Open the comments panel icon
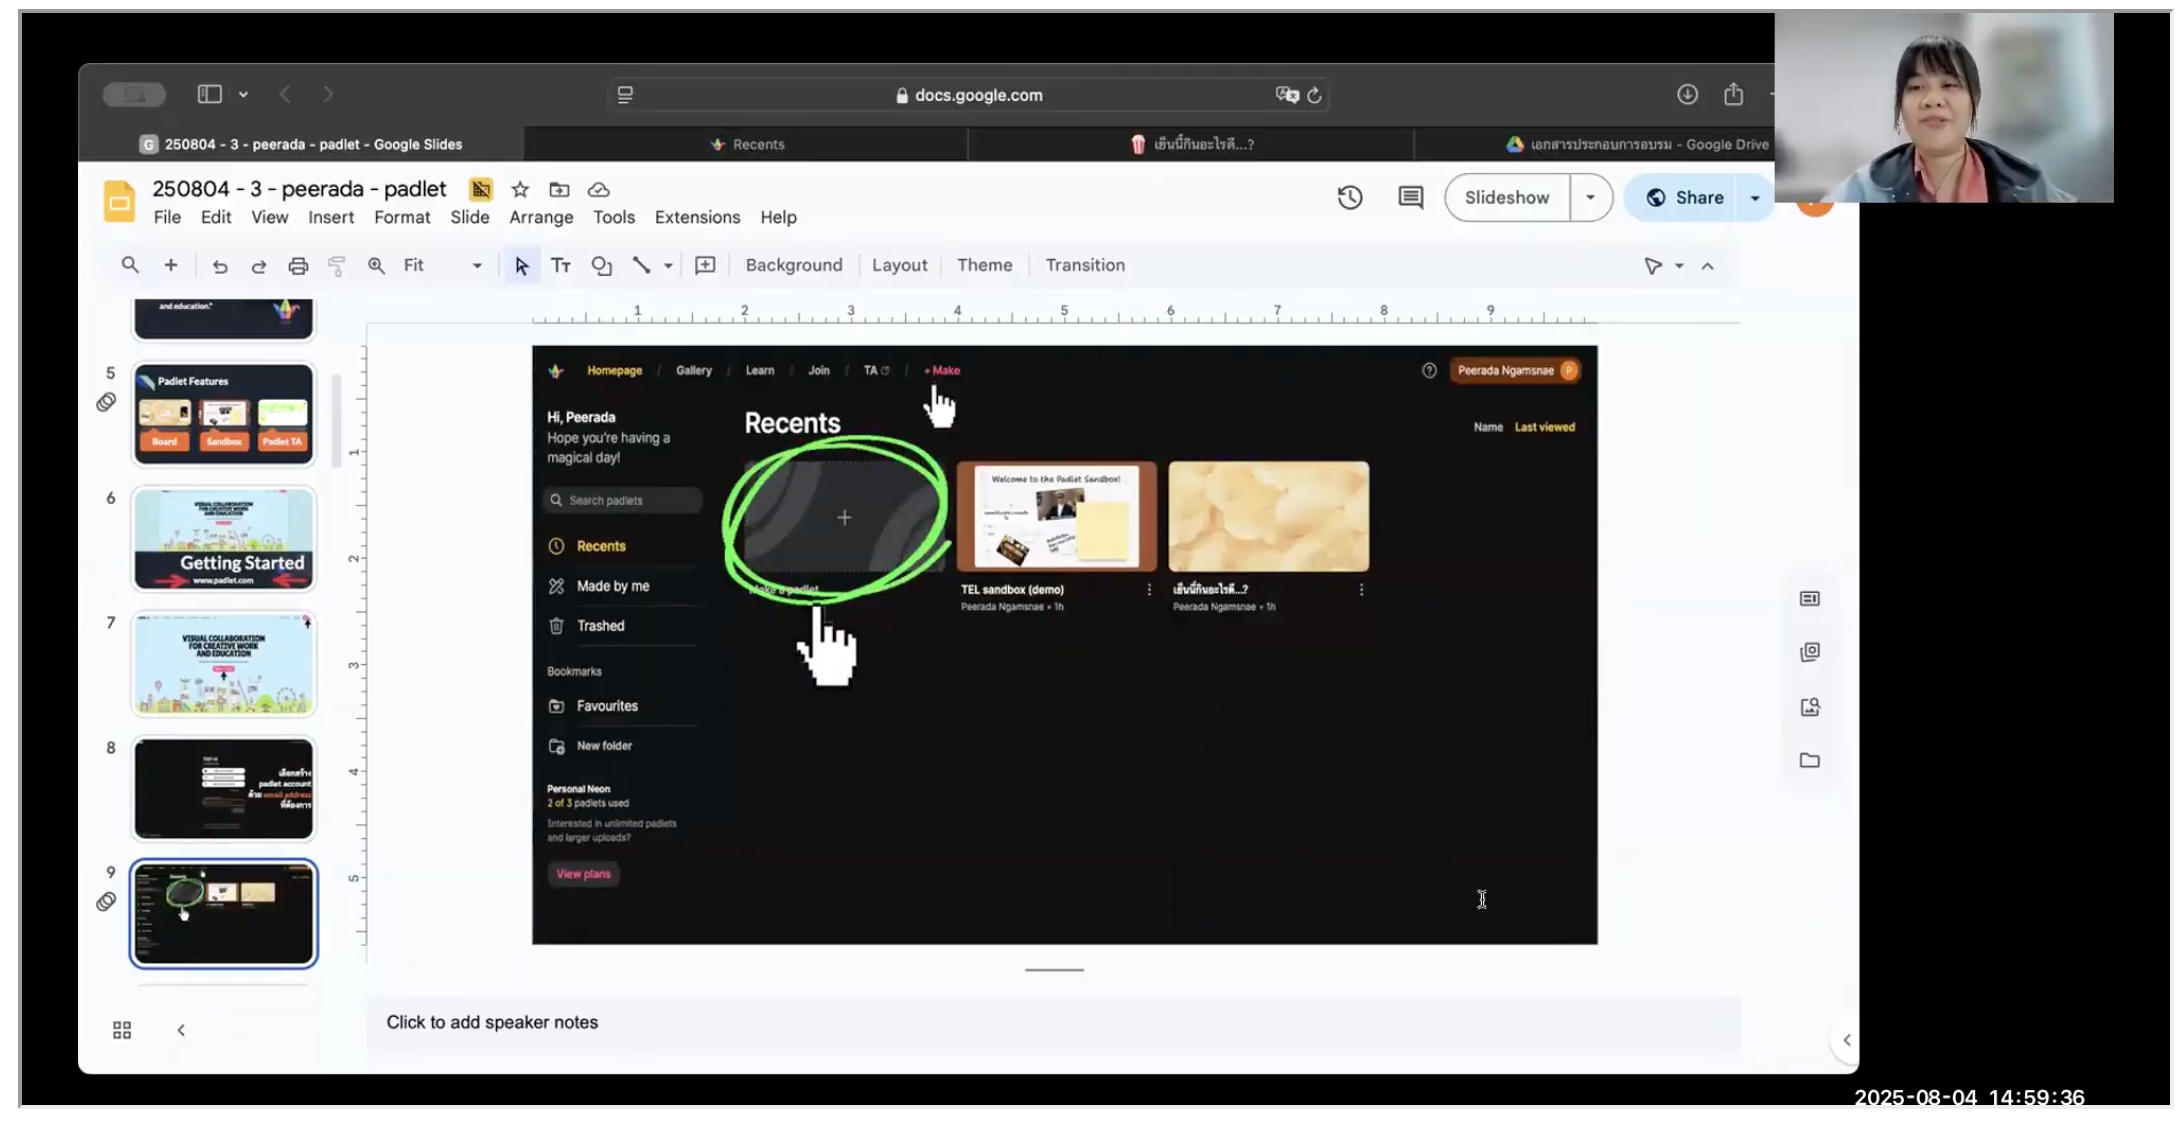The image size is (2184, 1126). (1410, 197)
